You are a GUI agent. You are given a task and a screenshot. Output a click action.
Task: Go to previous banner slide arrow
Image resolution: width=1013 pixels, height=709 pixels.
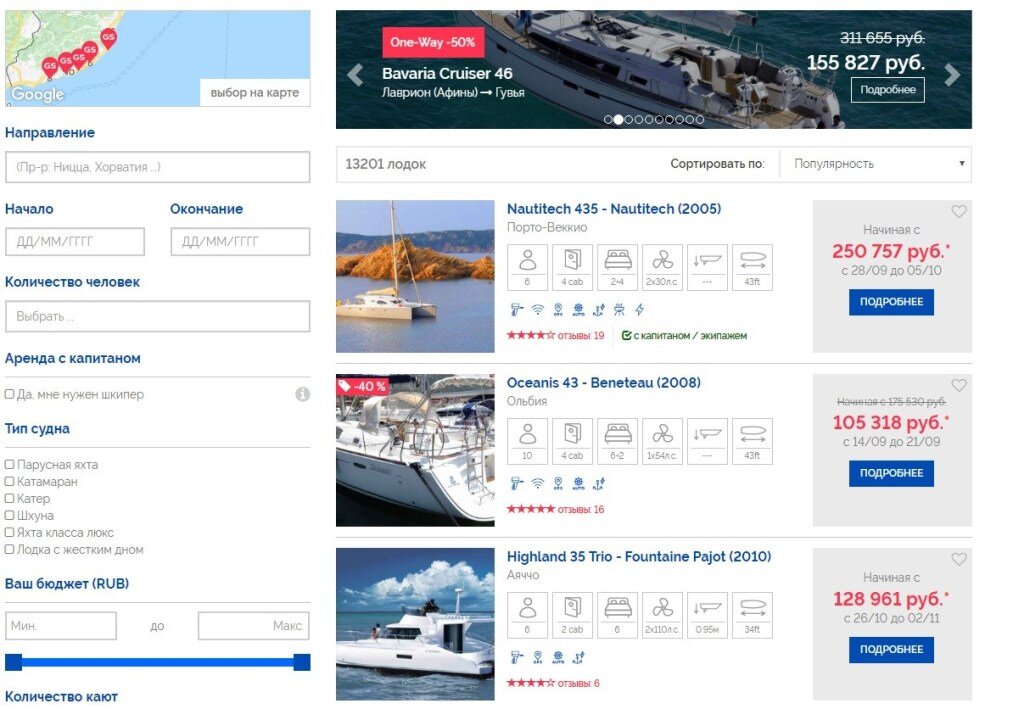[355, 75]
